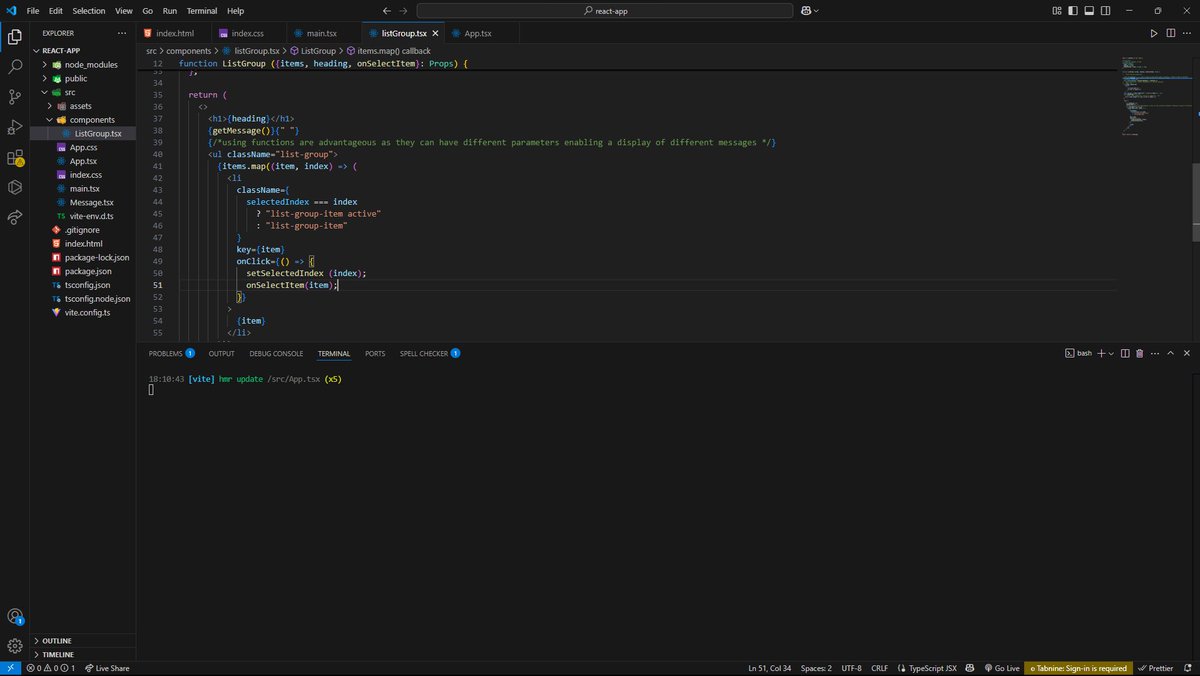
Task: Split the editor to the right
Action: (1169, 33)
